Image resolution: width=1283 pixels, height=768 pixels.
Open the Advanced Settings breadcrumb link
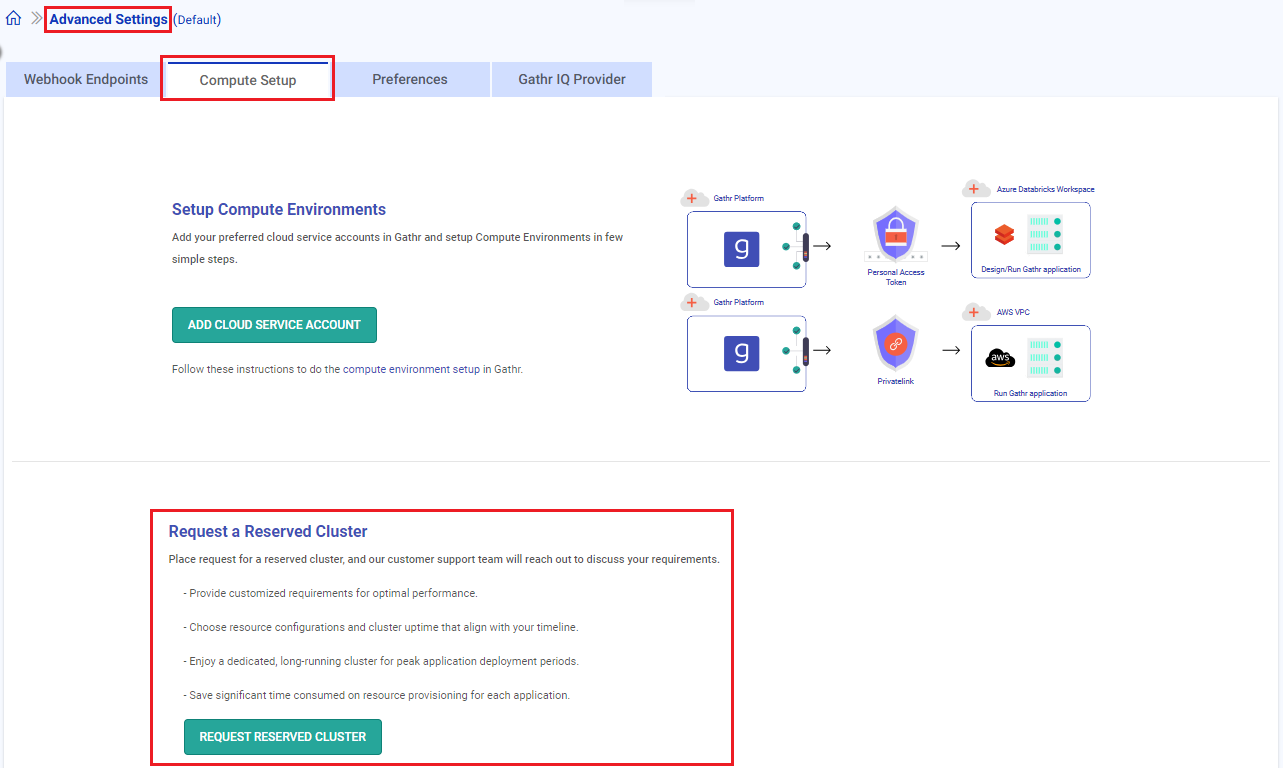(108, 19)
